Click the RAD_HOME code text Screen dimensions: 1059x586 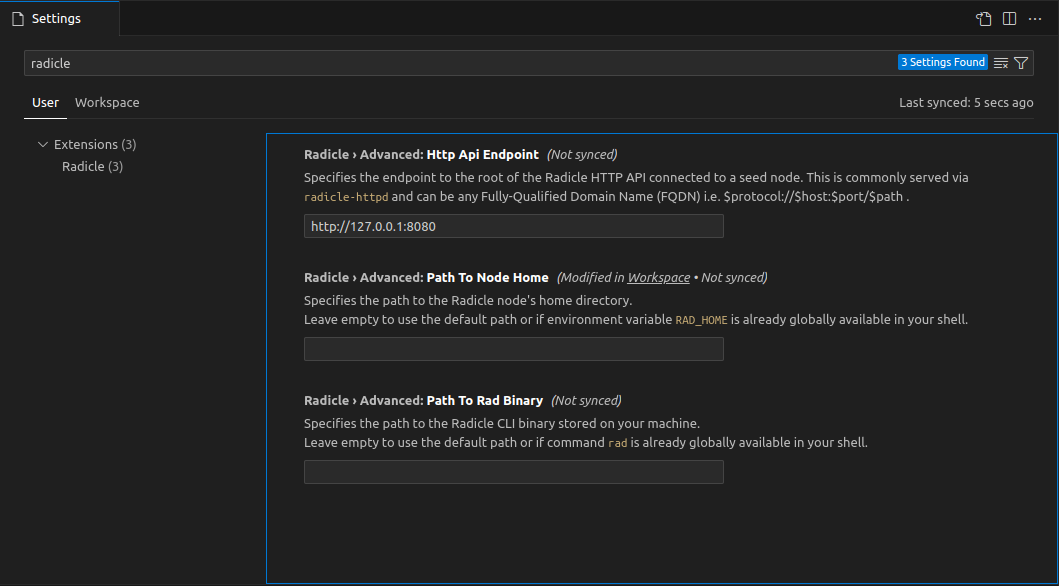pyautogui.click(x=701, y=320)
